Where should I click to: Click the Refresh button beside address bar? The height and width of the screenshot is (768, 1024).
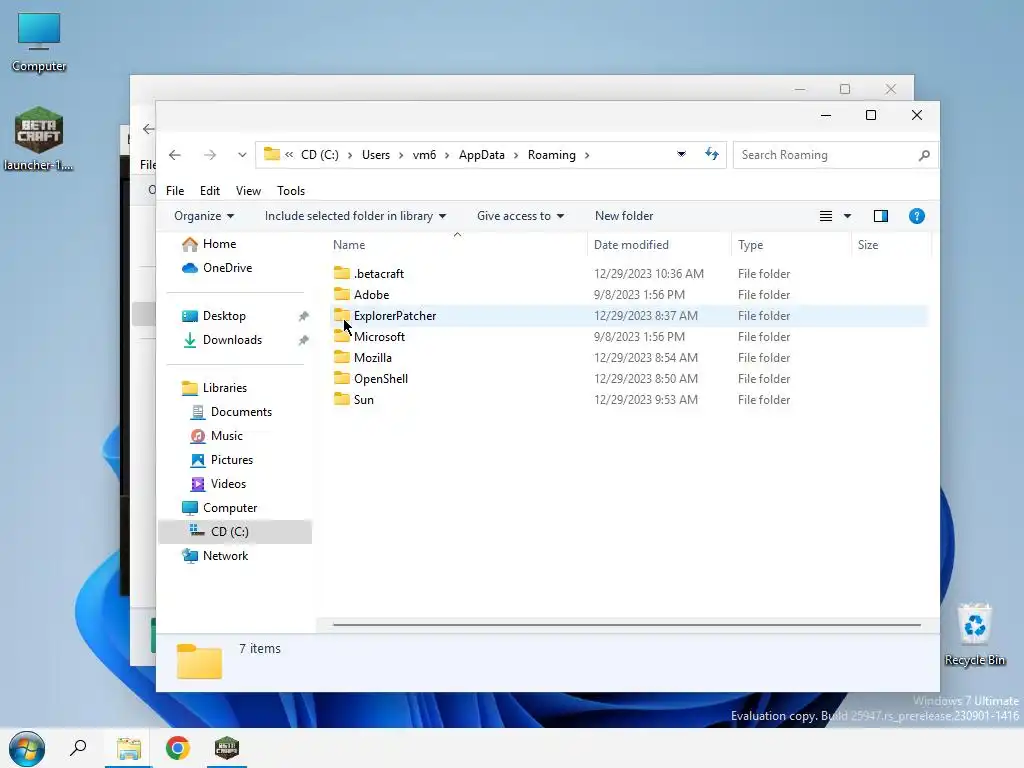(x=712, y=154)
